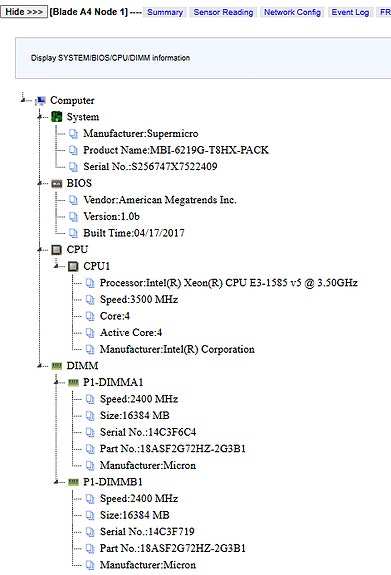Click document icon beside Serial No.:14C3F719
Image resolution: width=391 pixels, height=575 pixels.
point(90,531)
